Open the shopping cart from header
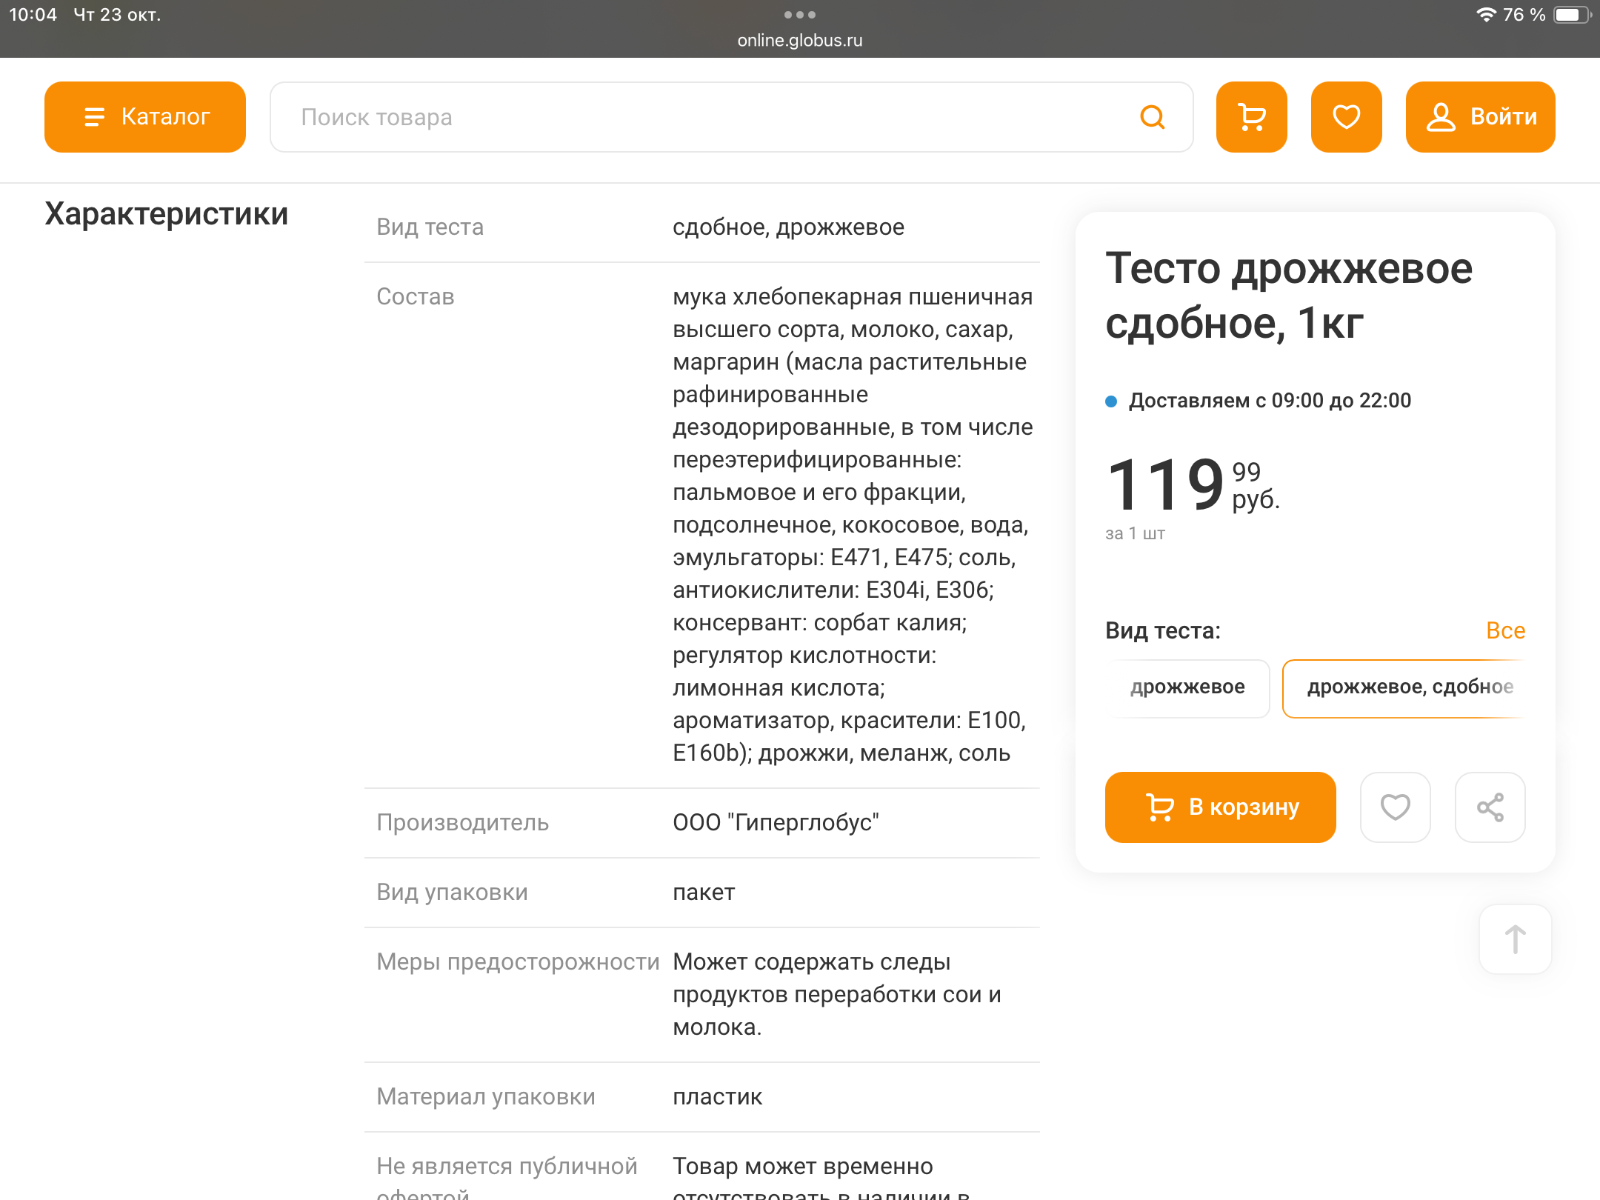This screenshot has height=1200, width=1600. point(1251,117)
